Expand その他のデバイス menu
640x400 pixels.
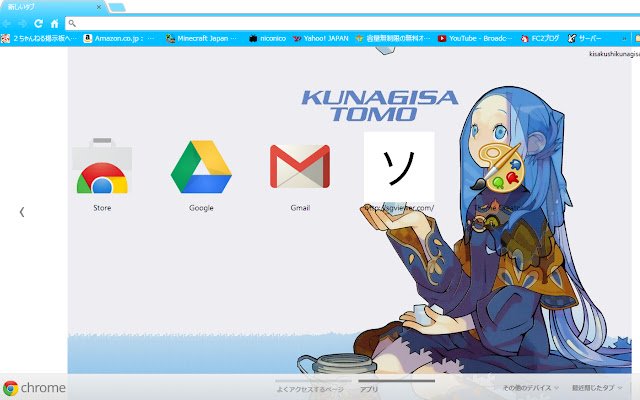click(x=531, y=388)
